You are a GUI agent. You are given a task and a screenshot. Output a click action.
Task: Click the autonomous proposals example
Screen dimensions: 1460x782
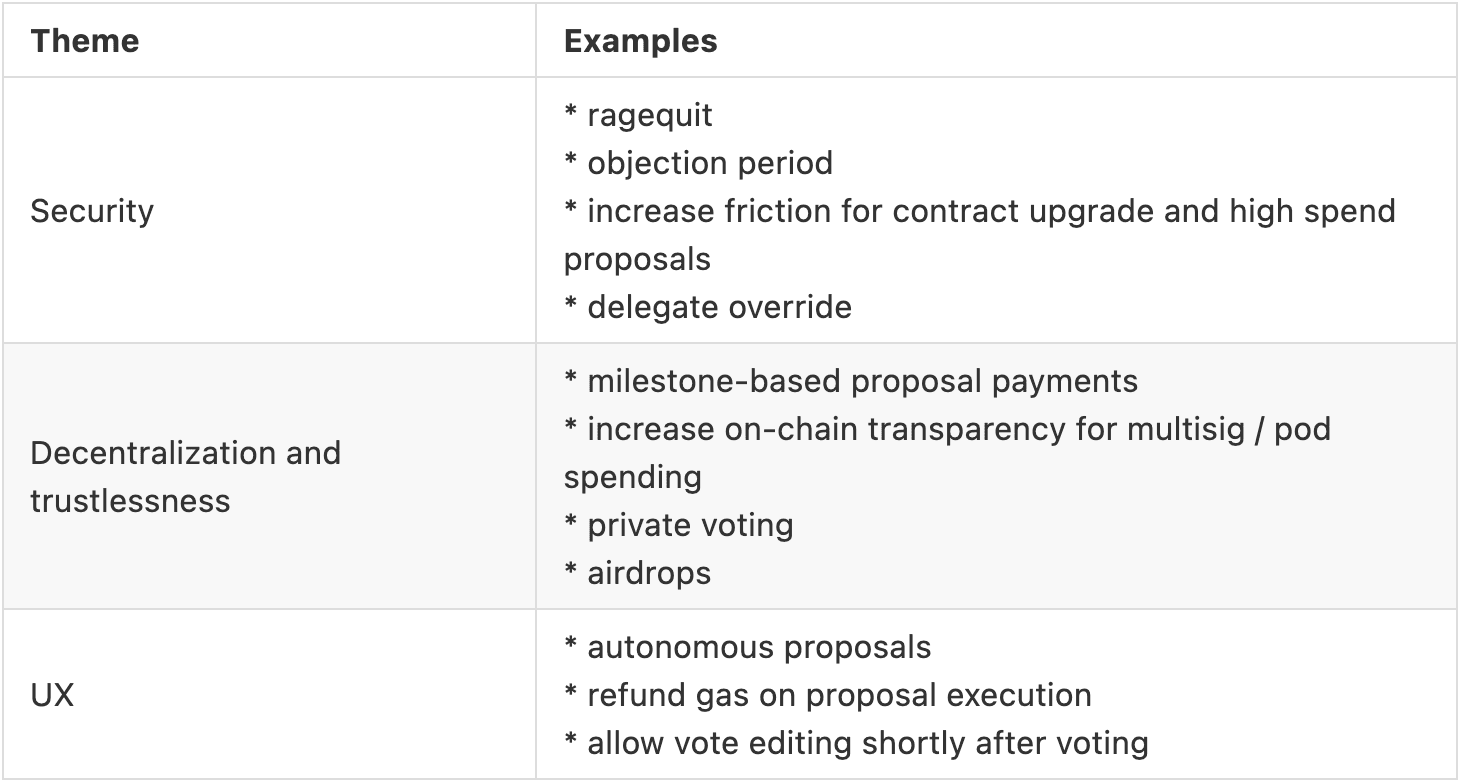(x=759, y=647)
